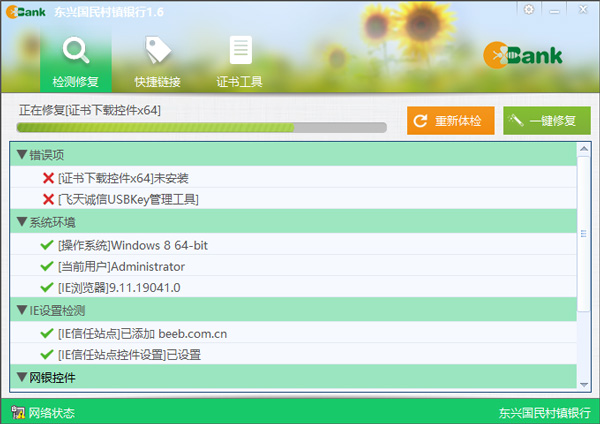Click the eBank logo in title bar

click(26, 12)
